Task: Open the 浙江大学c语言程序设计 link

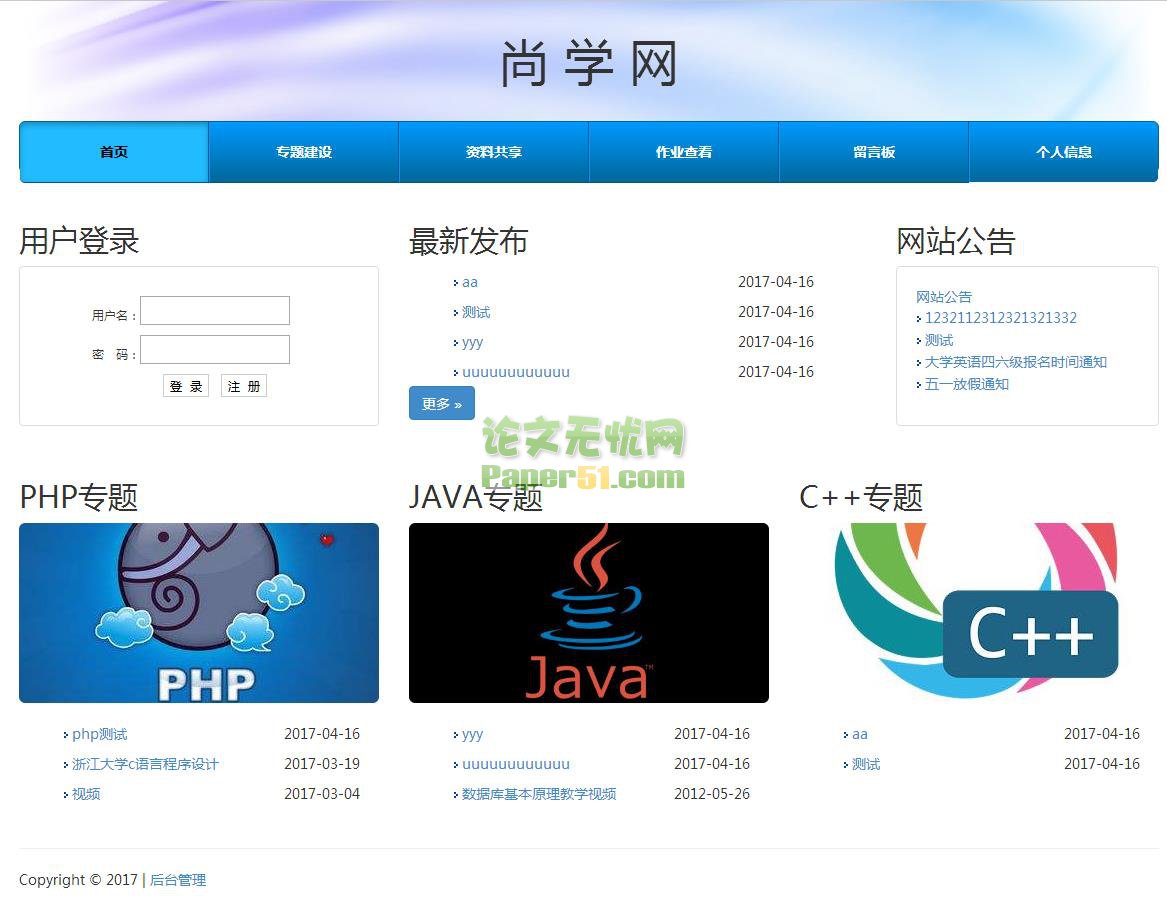Action: [x=145, y=764]
